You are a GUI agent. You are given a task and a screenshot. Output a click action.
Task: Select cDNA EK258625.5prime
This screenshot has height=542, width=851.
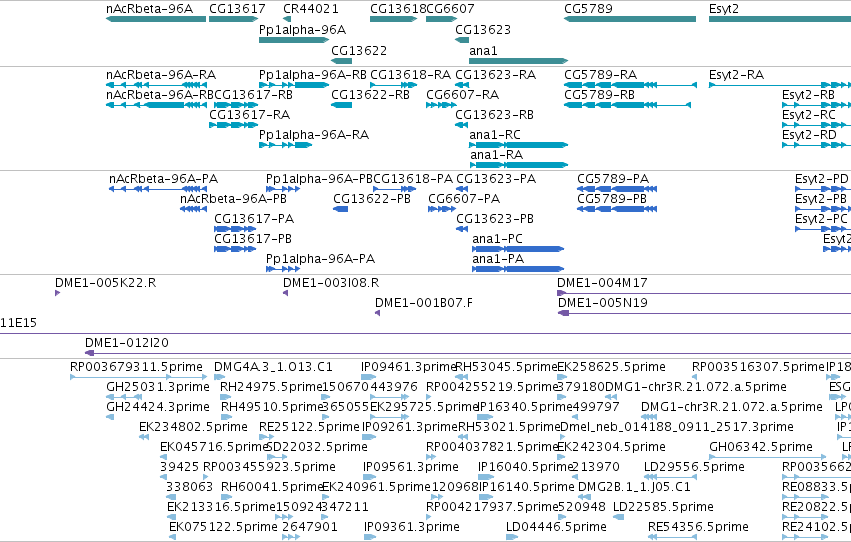(x=562, y=377)
